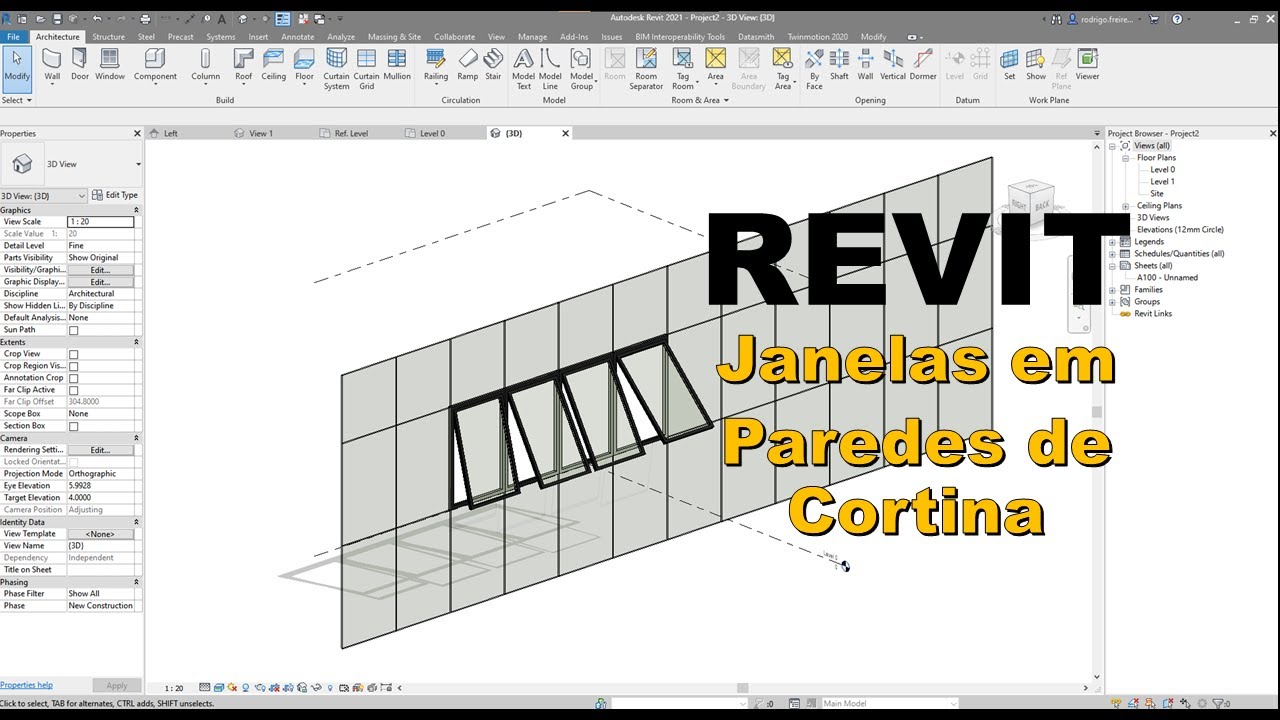This screenshot has height=720, width=1280.
Task: Collapse the Graphics properties section
Action: [x=136, y=210]
